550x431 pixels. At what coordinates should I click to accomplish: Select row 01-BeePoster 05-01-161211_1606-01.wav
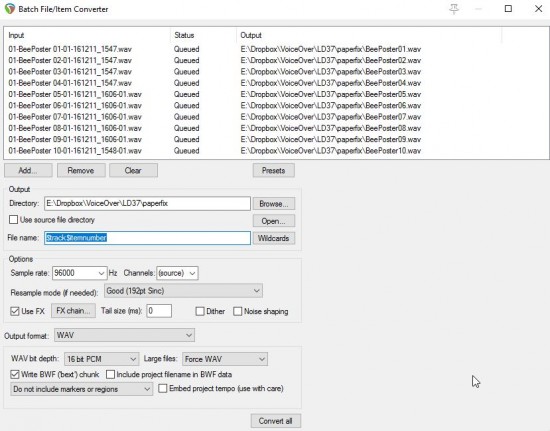point(75,94)
